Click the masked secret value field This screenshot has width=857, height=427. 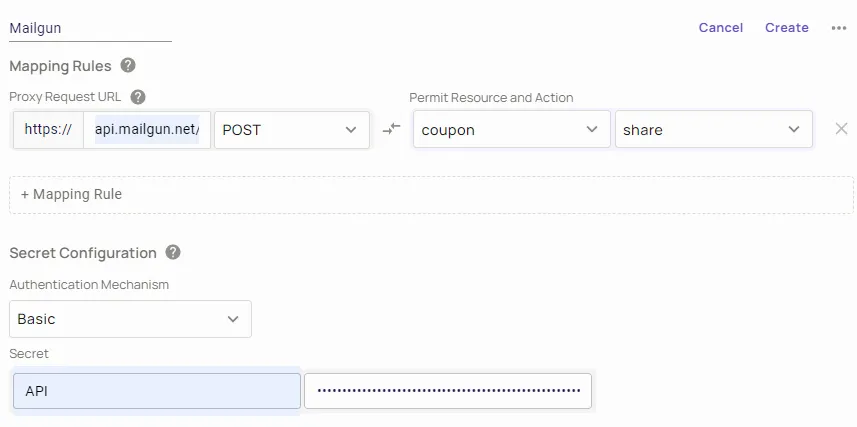(x=447, y=391)
